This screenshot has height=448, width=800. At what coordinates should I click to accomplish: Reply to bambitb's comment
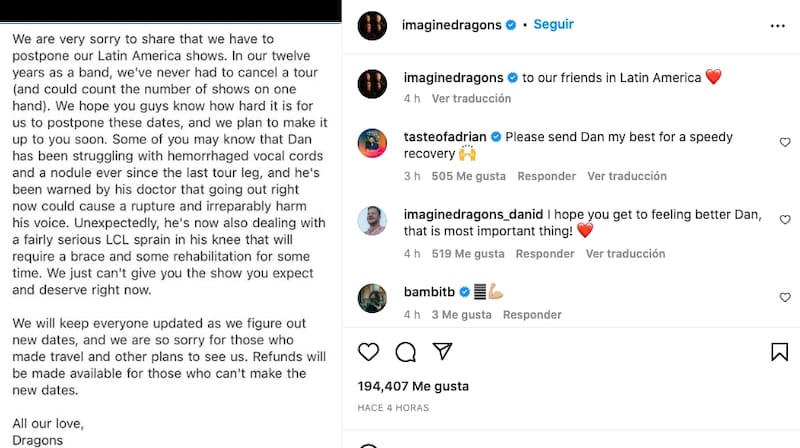[x=532, y=314]
